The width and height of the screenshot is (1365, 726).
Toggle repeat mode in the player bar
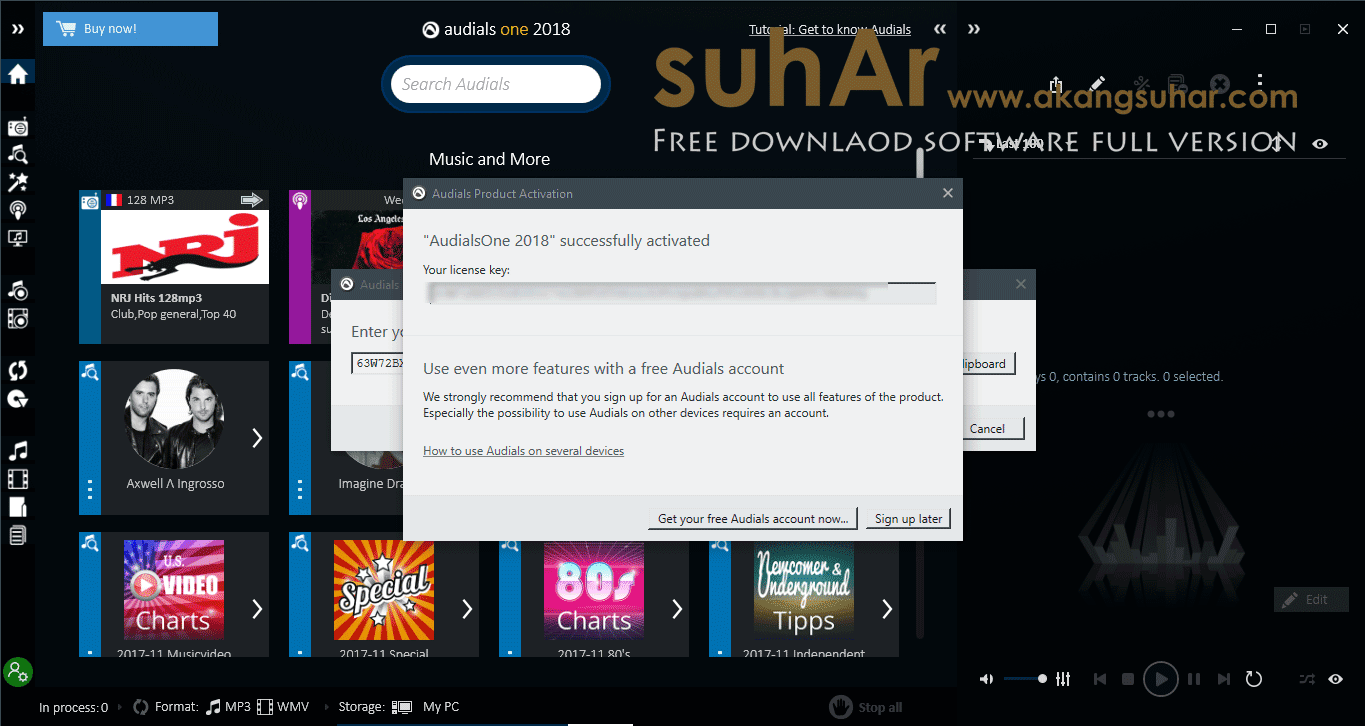1254,679
